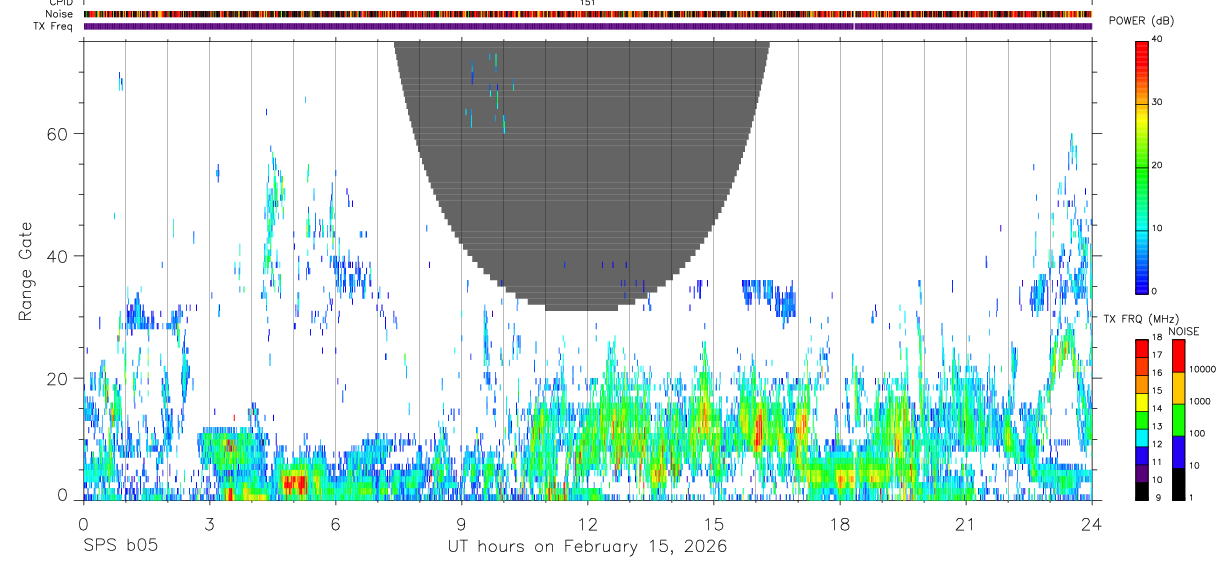The height and width of the screenshot is (567, 1228).
Task: Click the 10 label on the TX FRQ scale
Action: [1157, 480]
